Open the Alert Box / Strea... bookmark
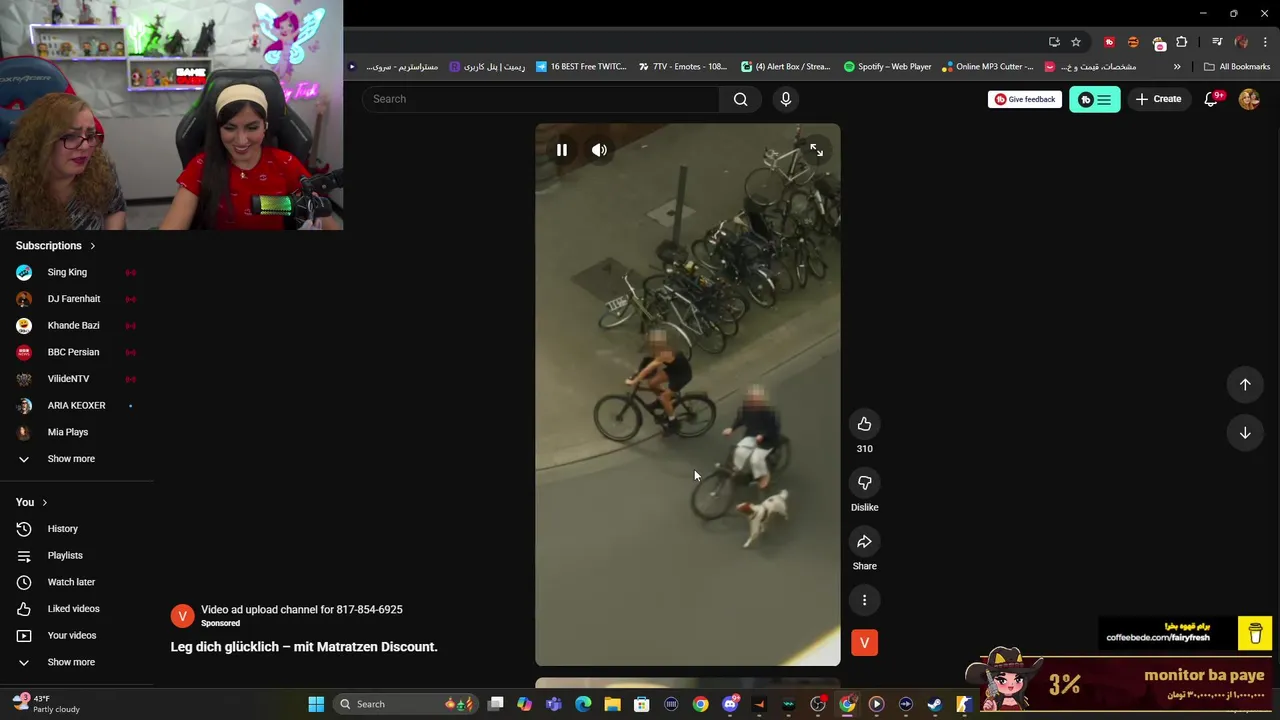Screen dimensions: 1280x720 tap(786, 67)
